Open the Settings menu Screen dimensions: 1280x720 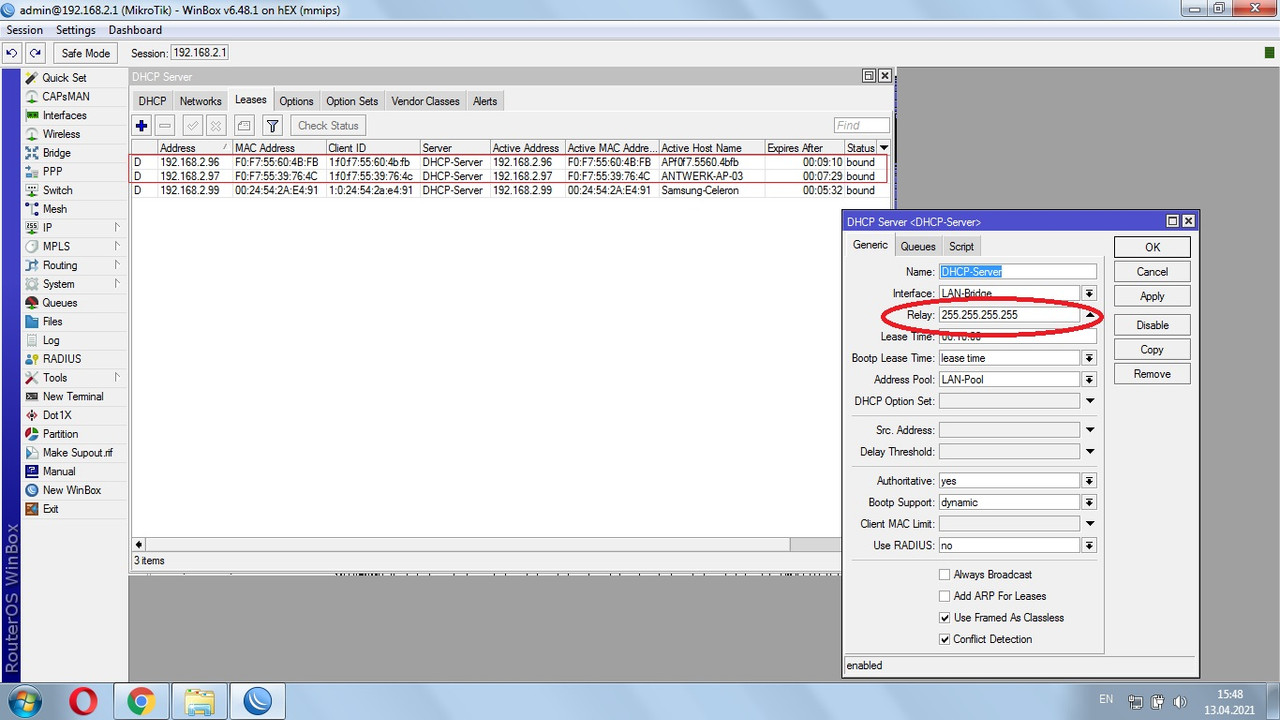[76, 30]
